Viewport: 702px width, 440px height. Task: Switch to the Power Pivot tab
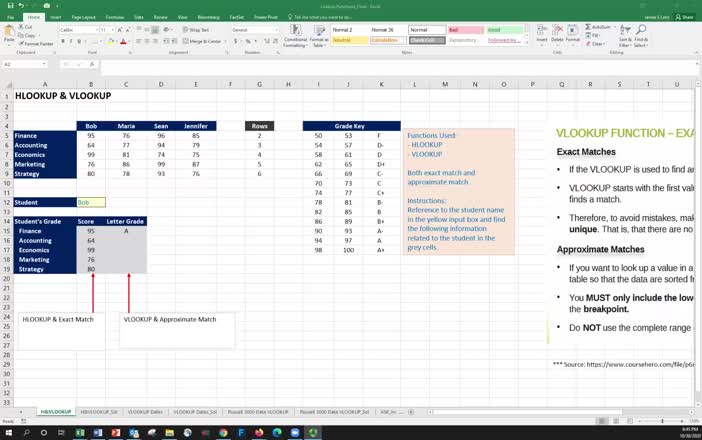pos(265,17)
